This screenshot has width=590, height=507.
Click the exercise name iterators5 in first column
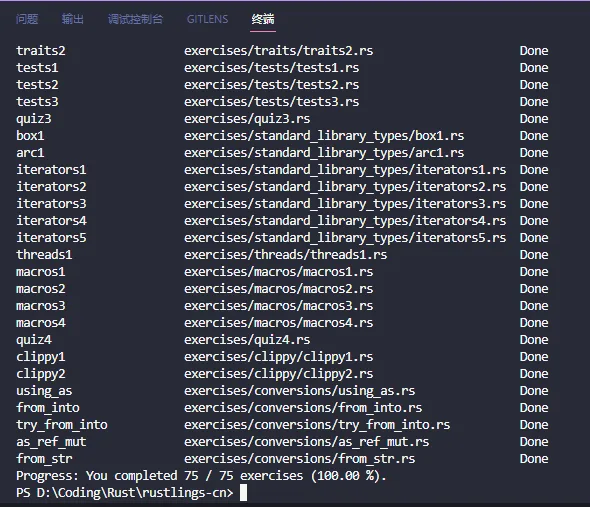pyautogui.click(x=51, y=238)
